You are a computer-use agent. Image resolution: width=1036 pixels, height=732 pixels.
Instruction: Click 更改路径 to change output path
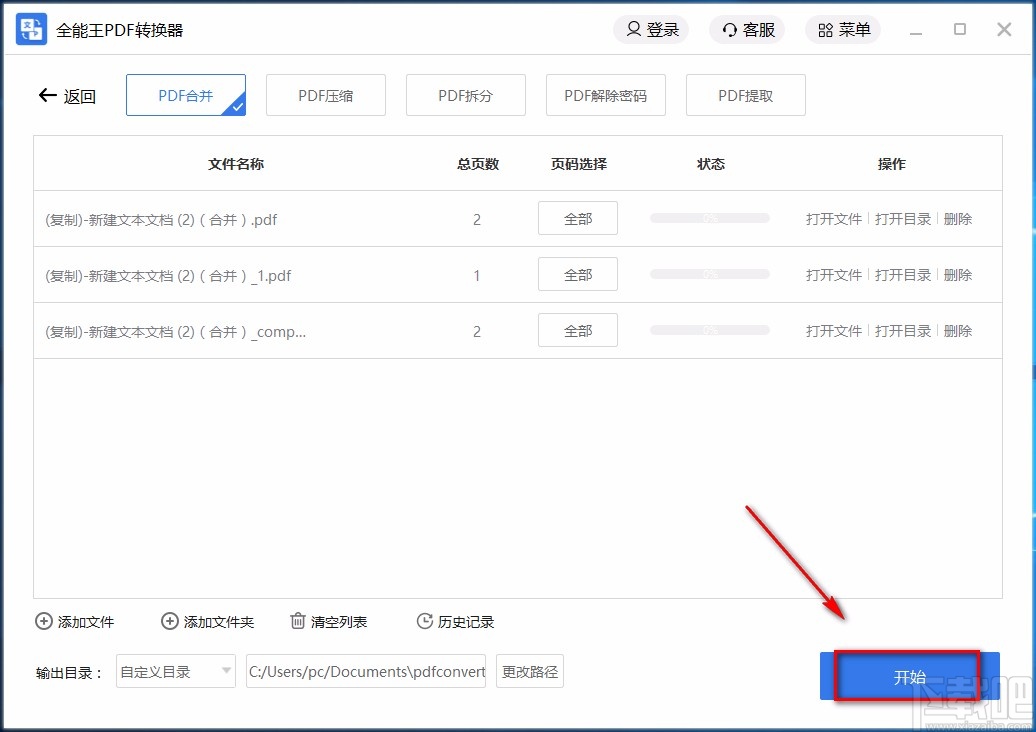529,672
